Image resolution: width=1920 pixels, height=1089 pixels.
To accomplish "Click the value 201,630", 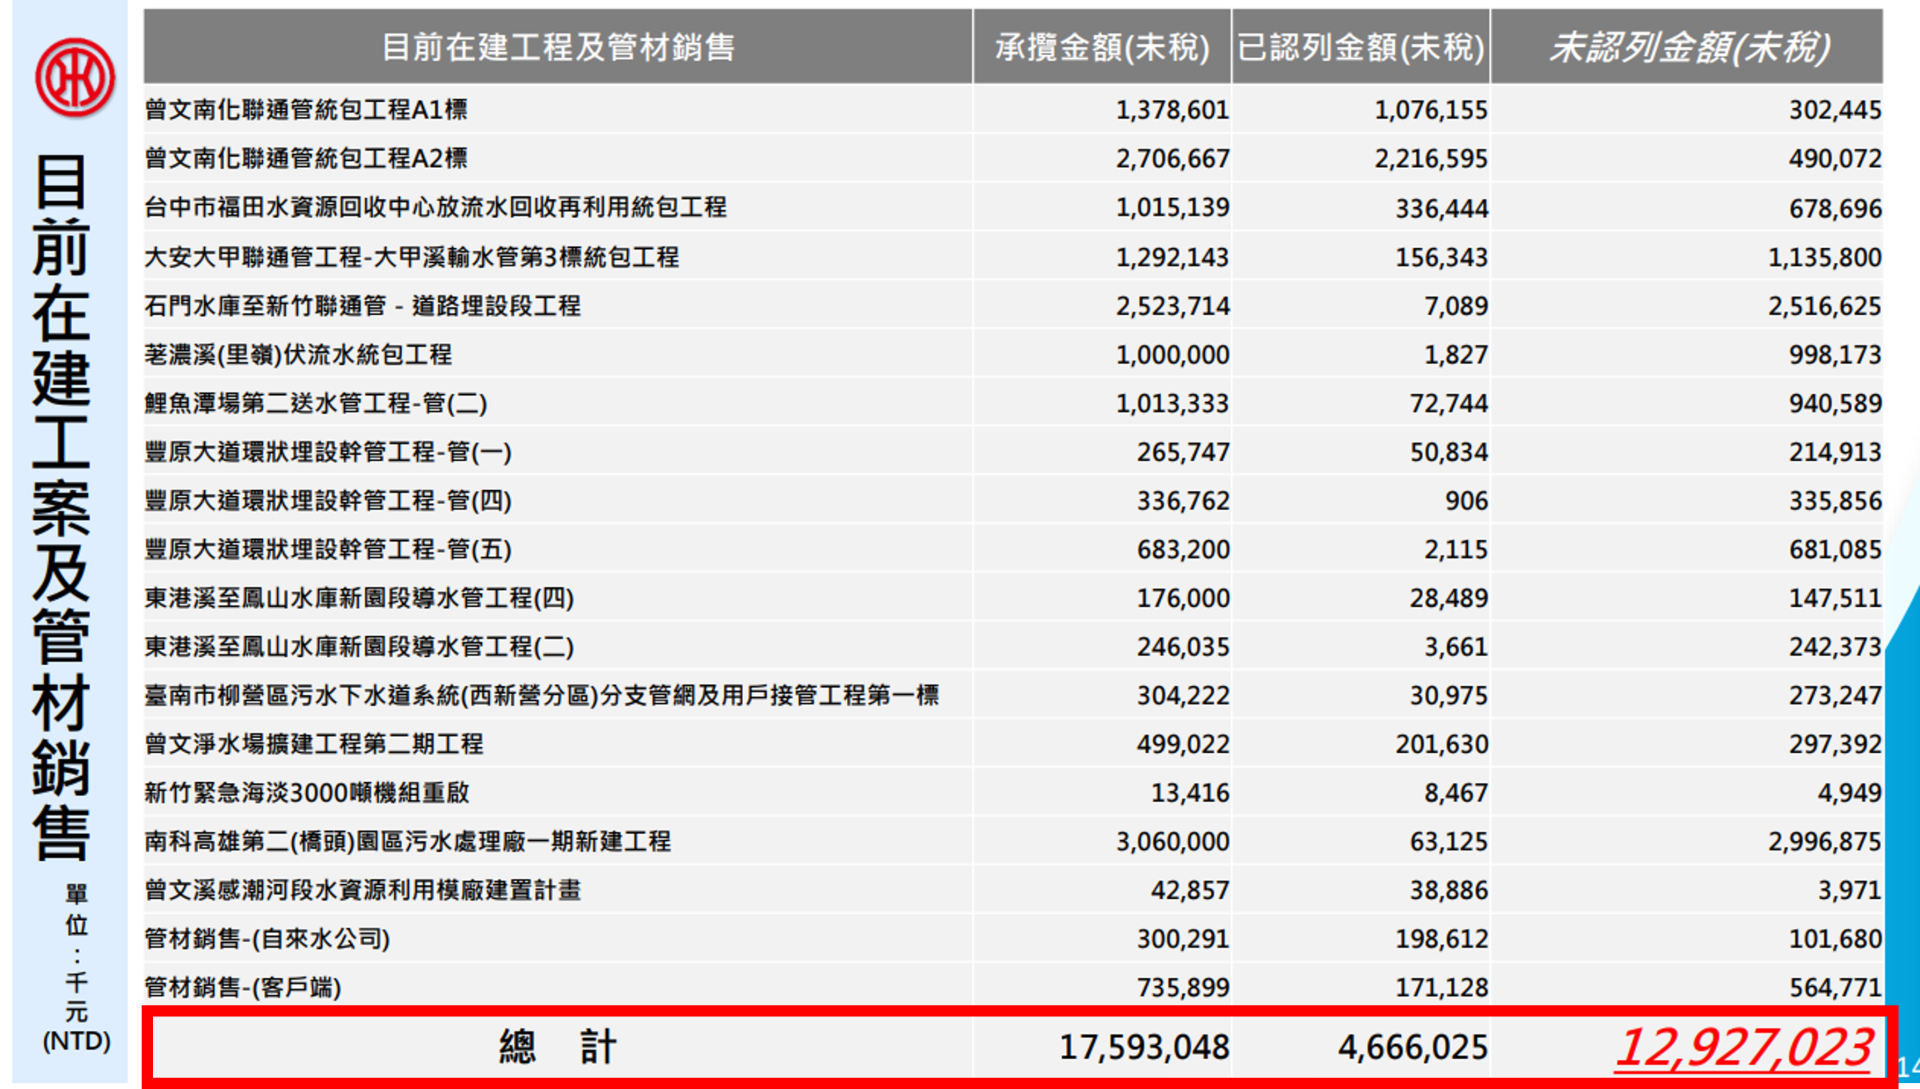I will tap(1441, 744).
